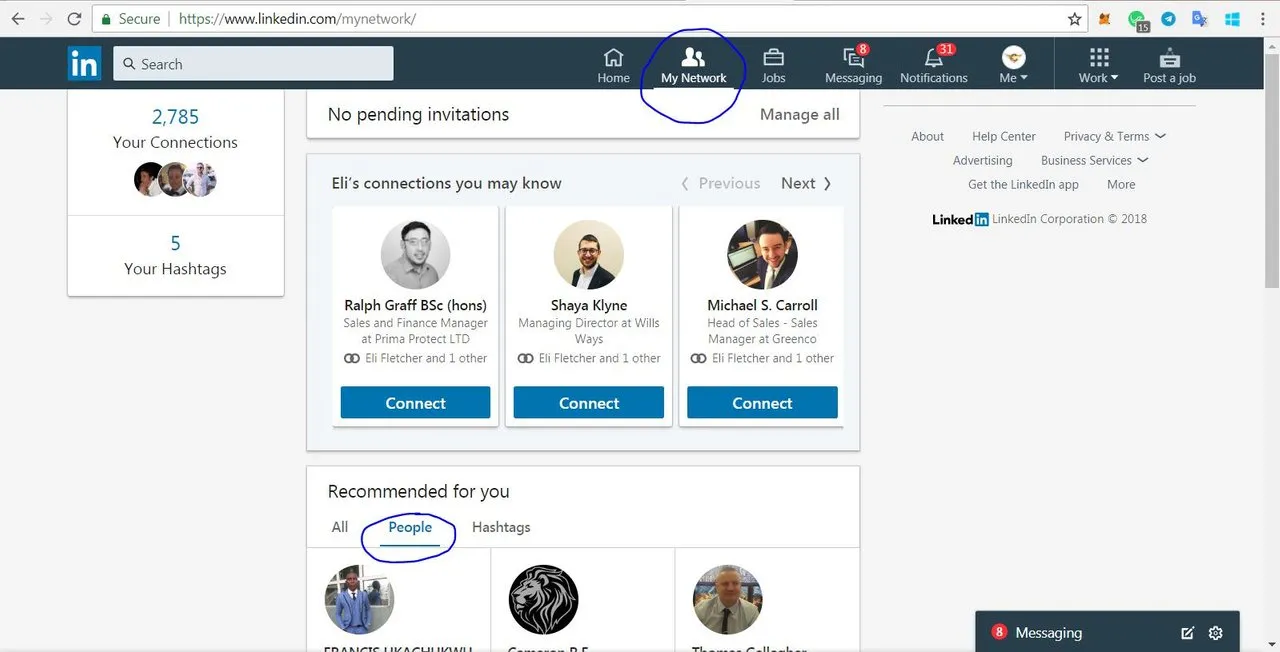Viewport: 1280px width, 652px height.
Task: Open the name Shaya Klyne
Action: (x=588, y=305)
